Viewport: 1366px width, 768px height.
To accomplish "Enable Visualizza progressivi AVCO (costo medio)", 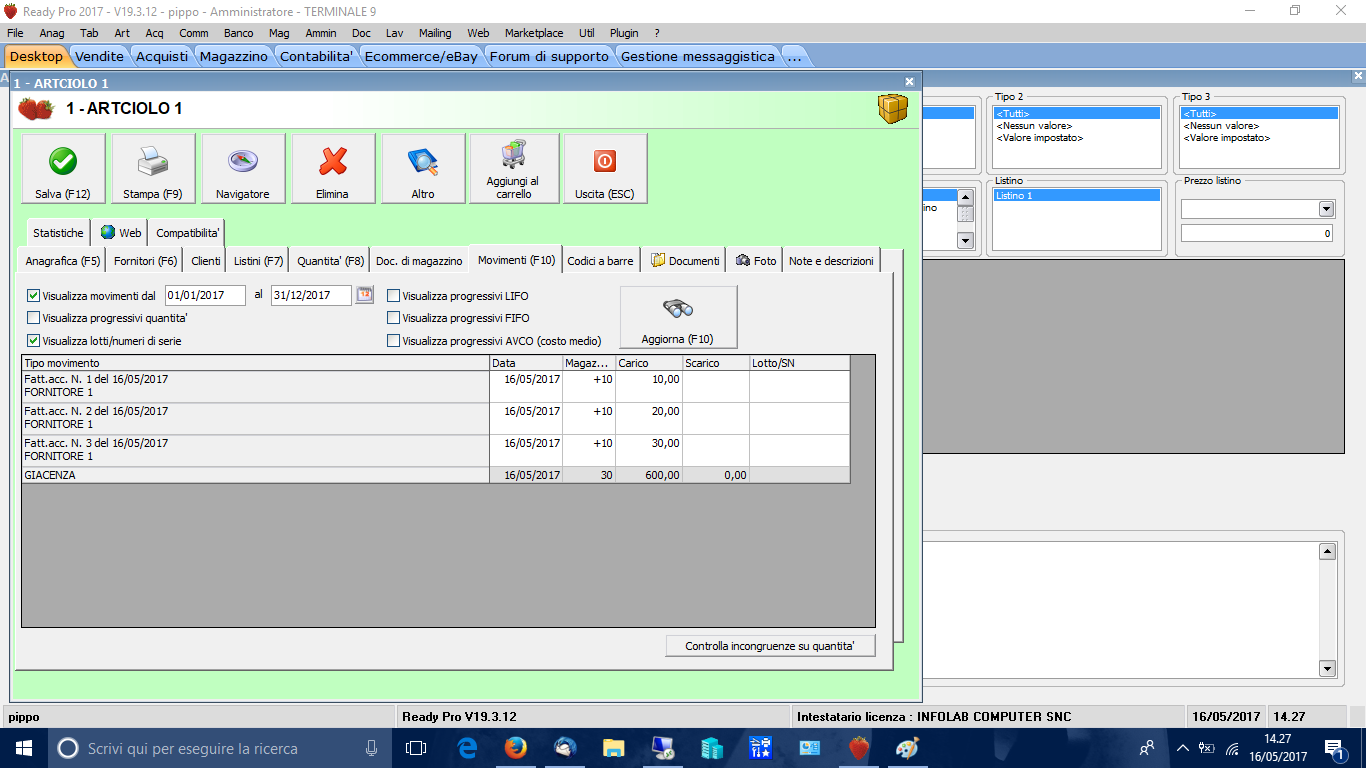I will (393, 341).
